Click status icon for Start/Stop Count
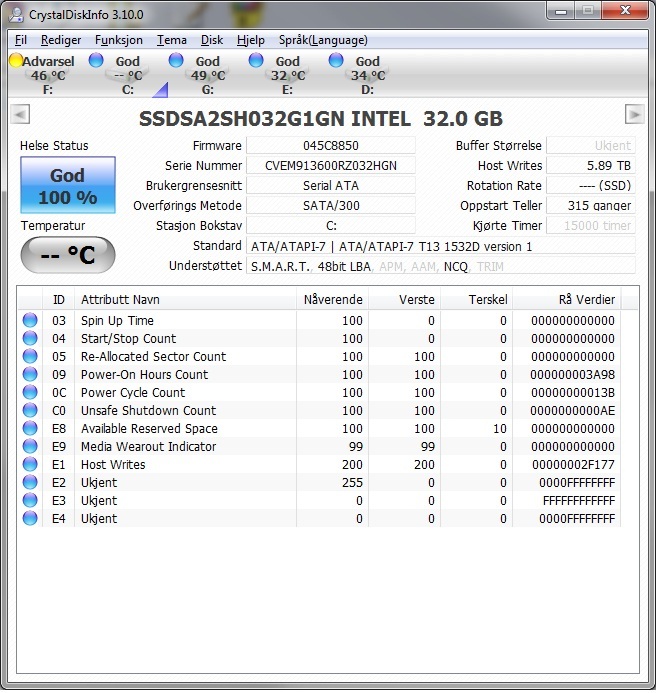This screenshot has width=658, height=693. coord(30,338)
